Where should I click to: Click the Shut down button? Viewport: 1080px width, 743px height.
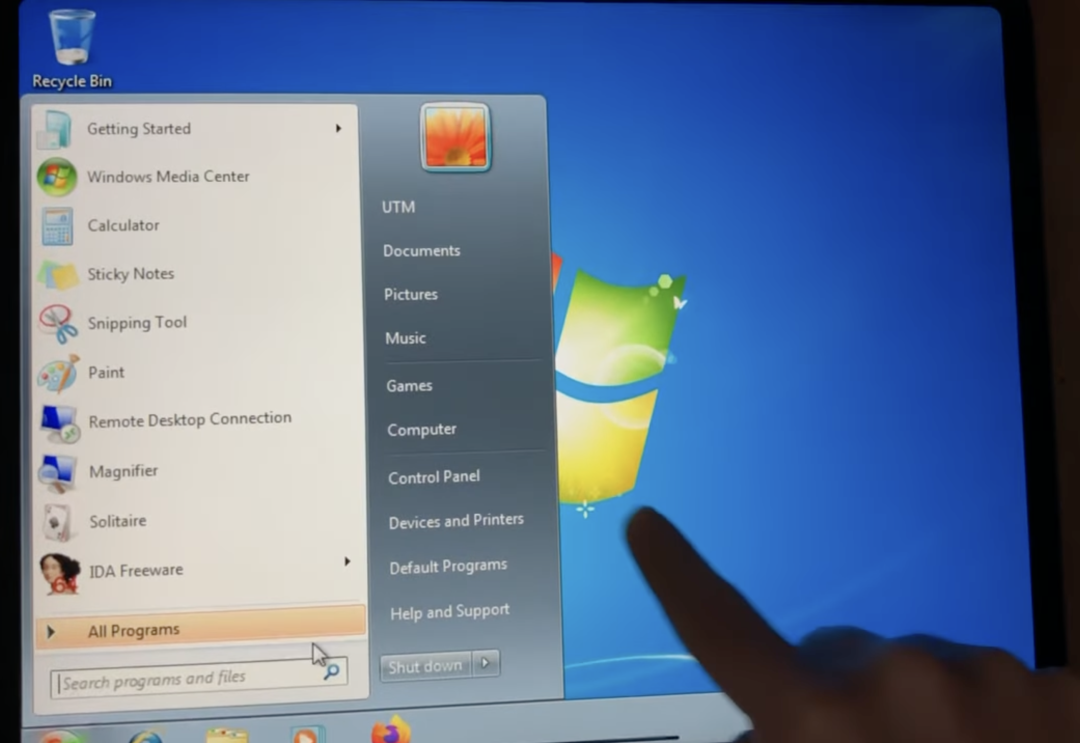pyautogui.click(x=425, y=666)
